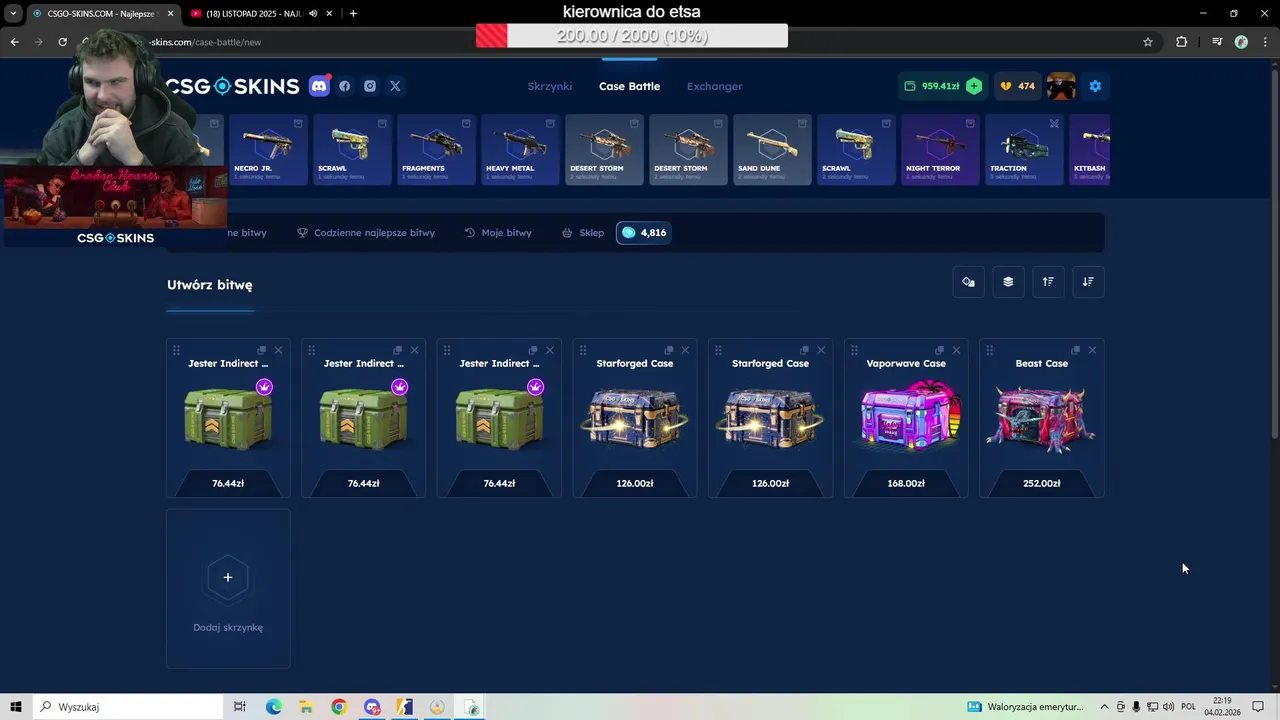Sort cases descending with arrow-down icon
The image size is (1280, 720).
click(1088, 282)
